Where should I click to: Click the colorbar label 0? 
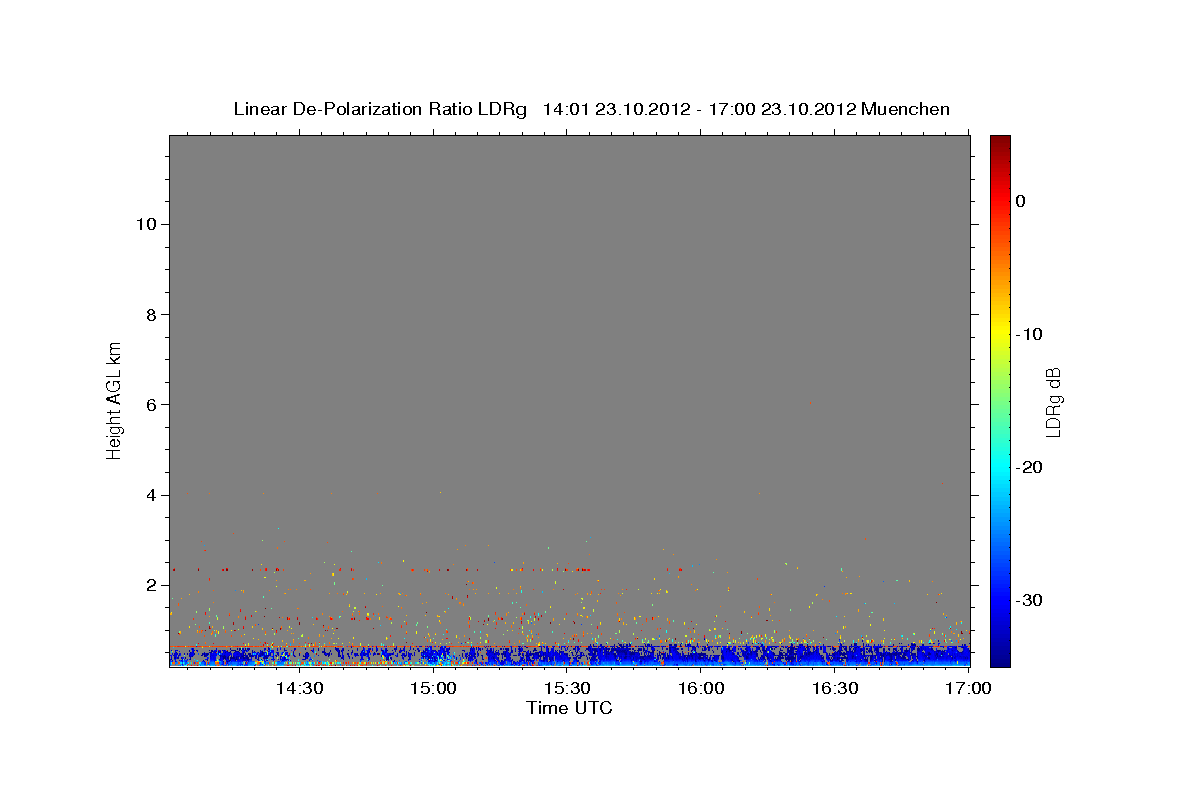(1021, 201)
